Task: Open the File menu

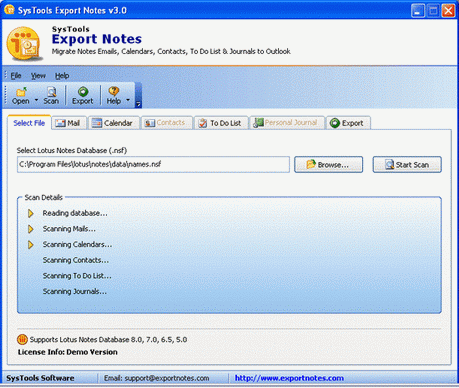Action: [x=16, y=76]
